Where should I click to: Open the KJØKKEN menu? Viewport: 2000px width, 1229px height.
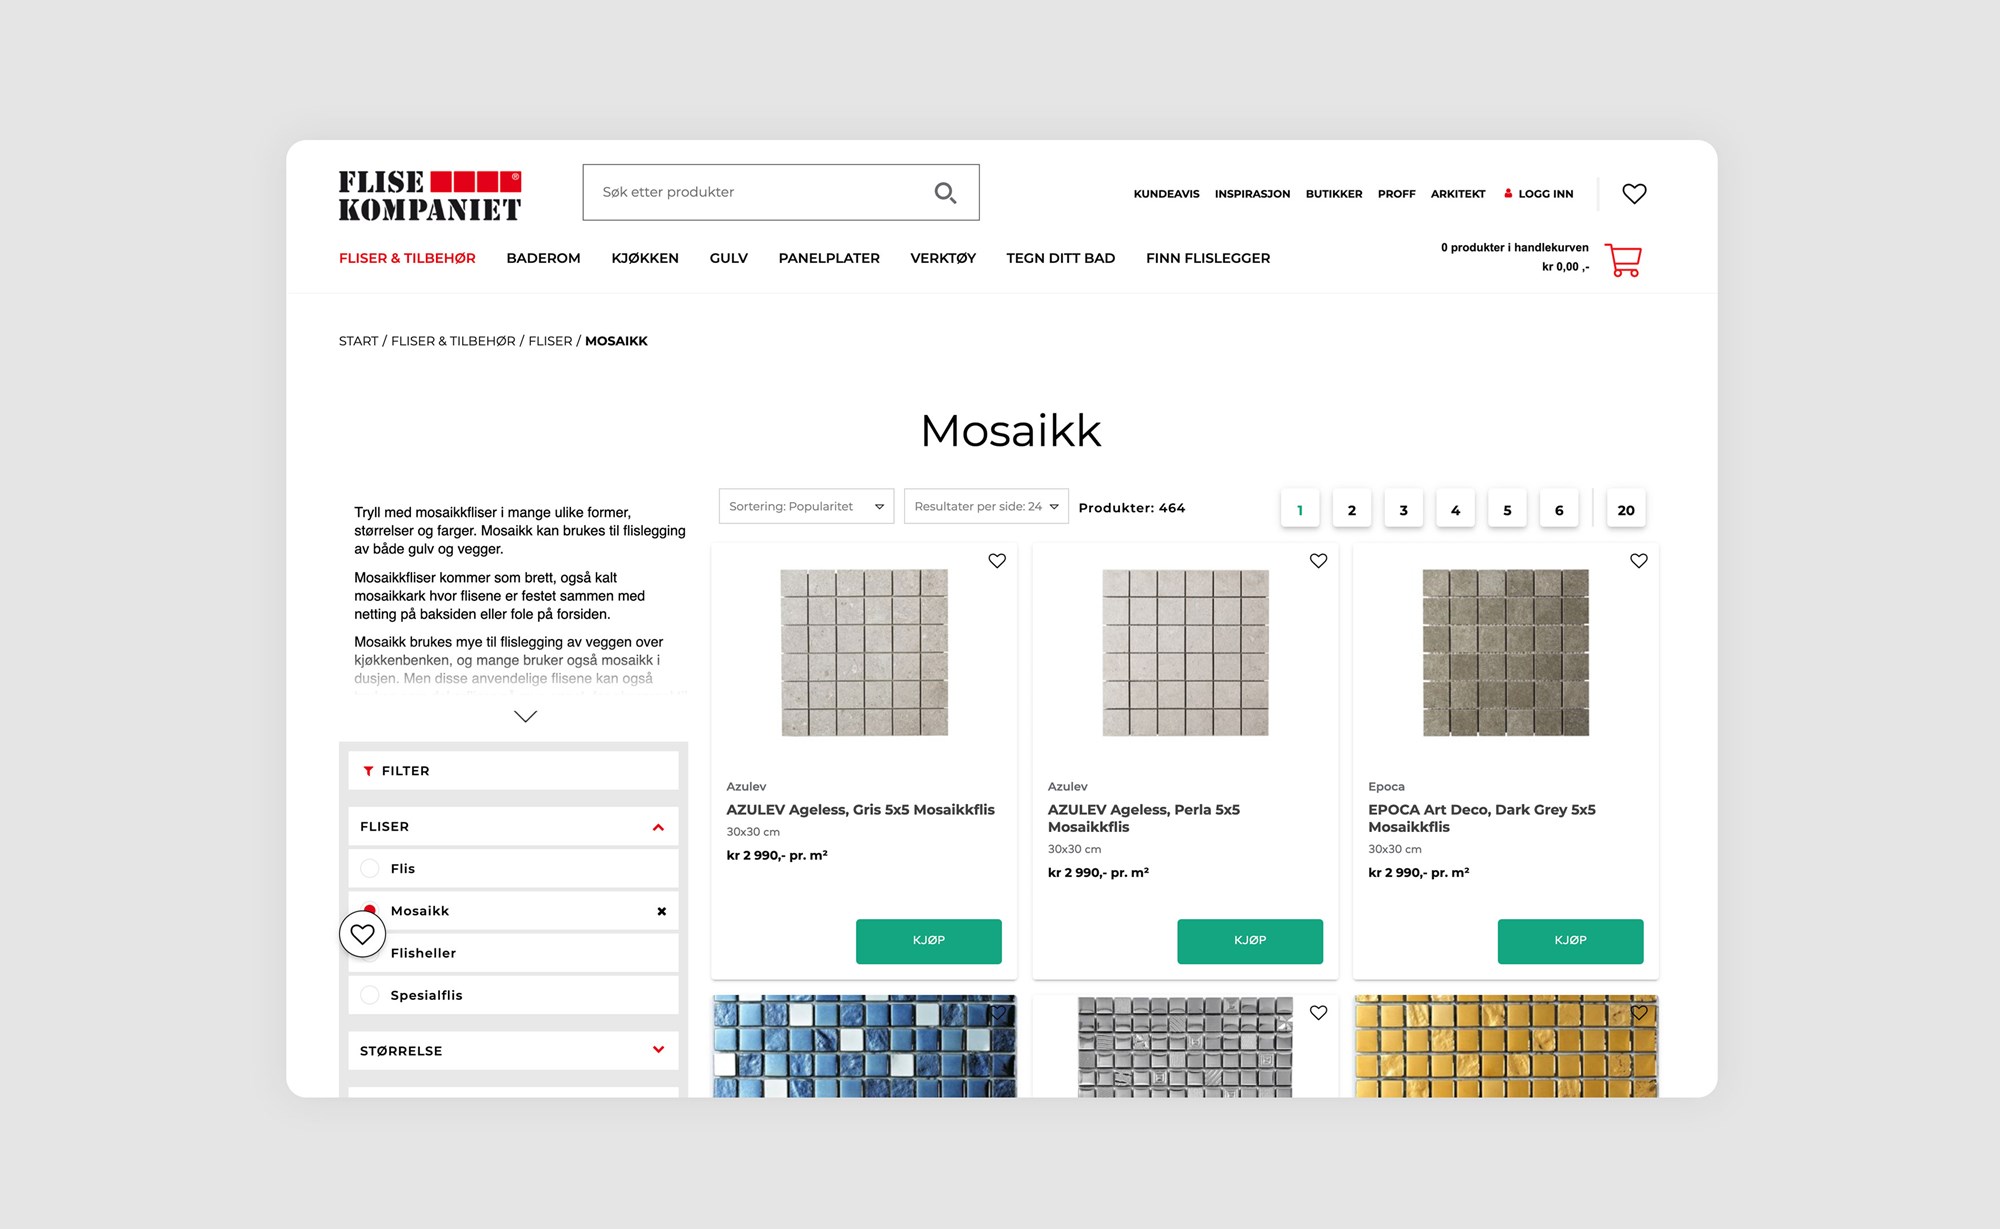(x=645, y=258)
